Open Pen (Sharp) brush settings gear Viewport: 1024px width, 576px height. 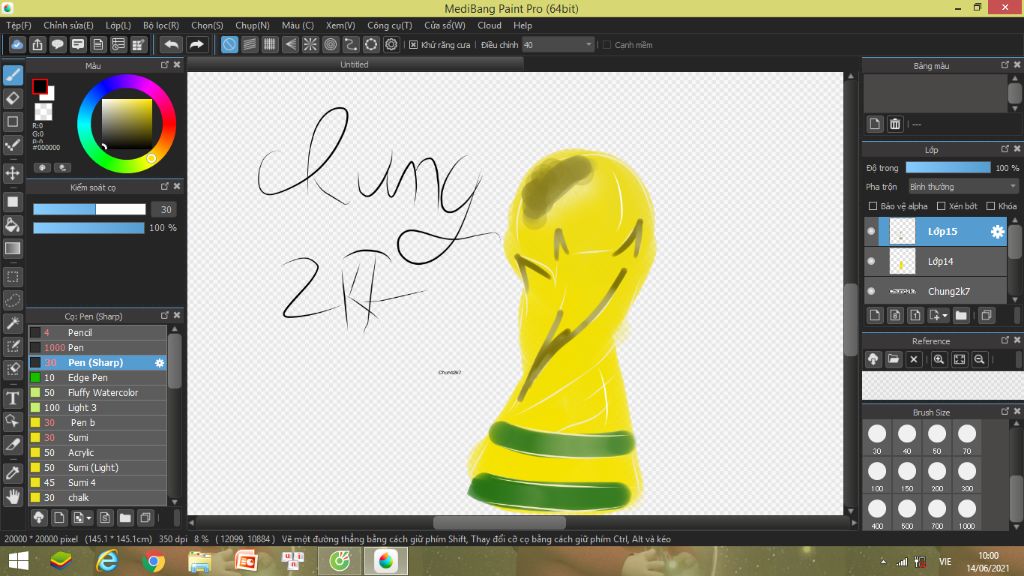click(x=159, y=362)
